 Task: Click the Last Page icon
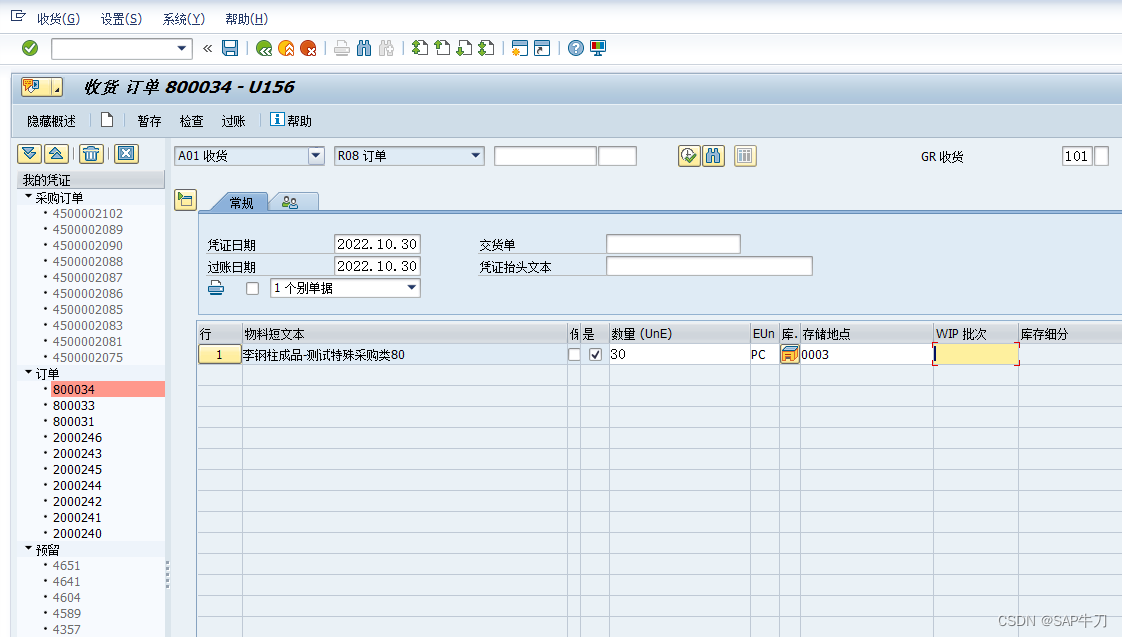coord(487,48)
